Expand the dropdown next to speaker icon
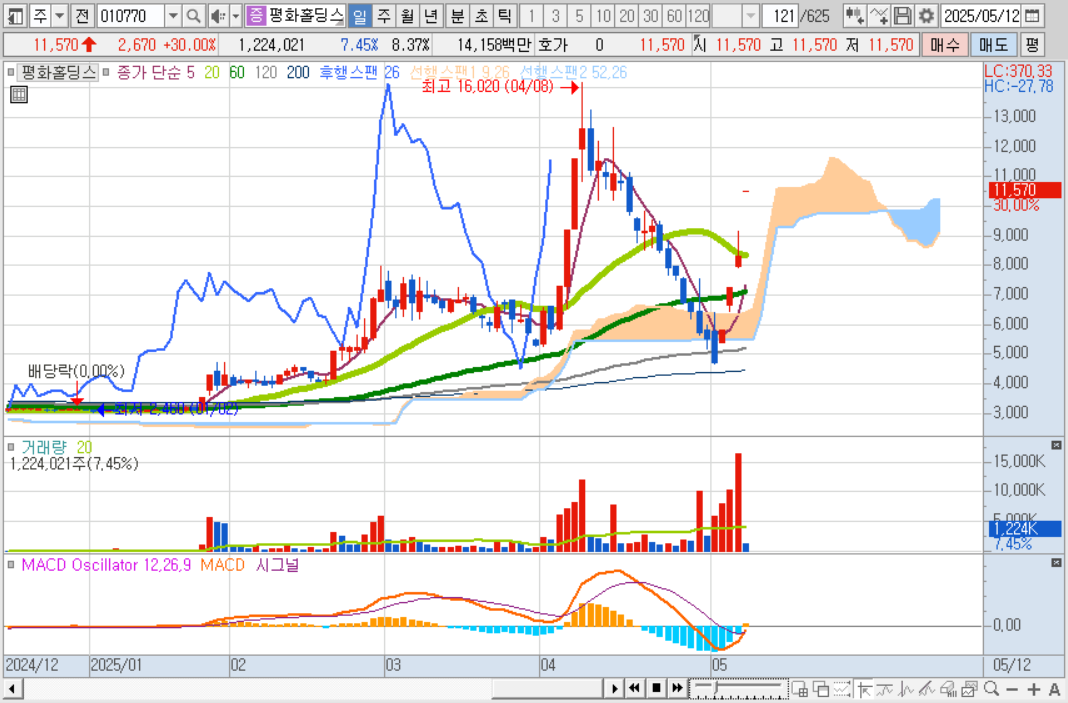 [x=236, y=15]
